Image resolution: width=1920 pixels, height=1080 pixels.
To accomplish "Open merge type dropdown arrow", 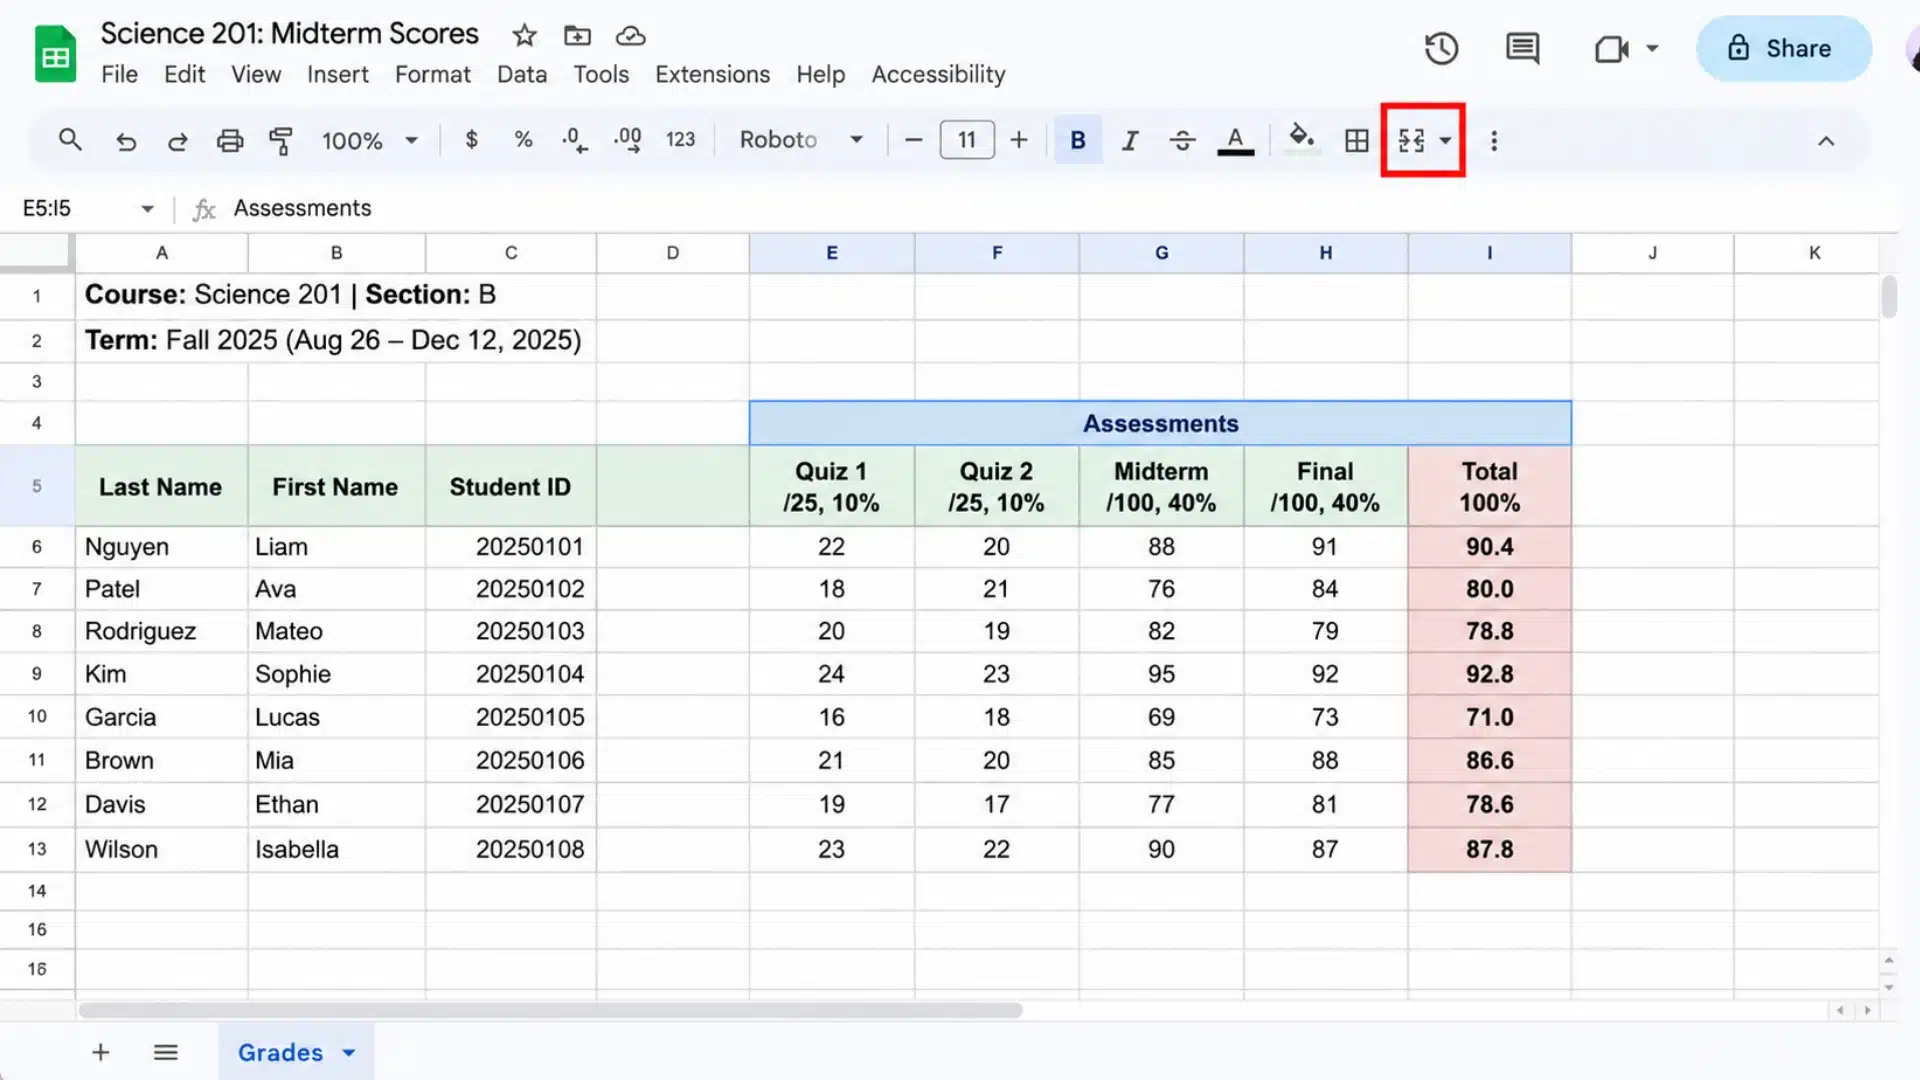I will click(x=1445, y=141).
